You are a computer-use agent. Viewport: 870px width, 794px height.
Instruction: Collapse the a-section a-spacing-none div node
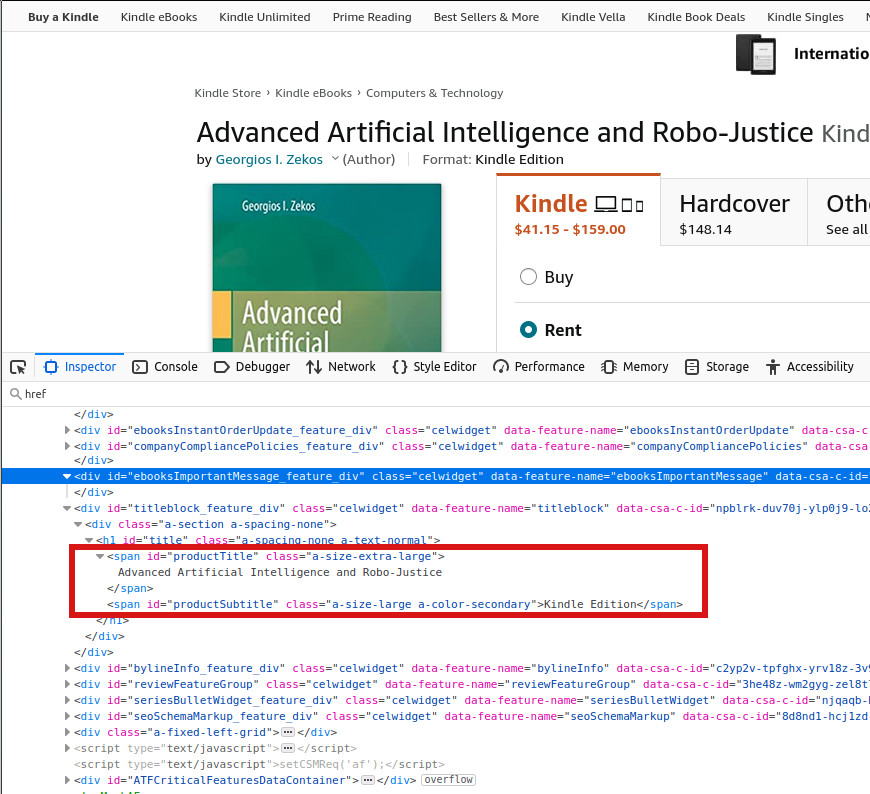(78, 524)
